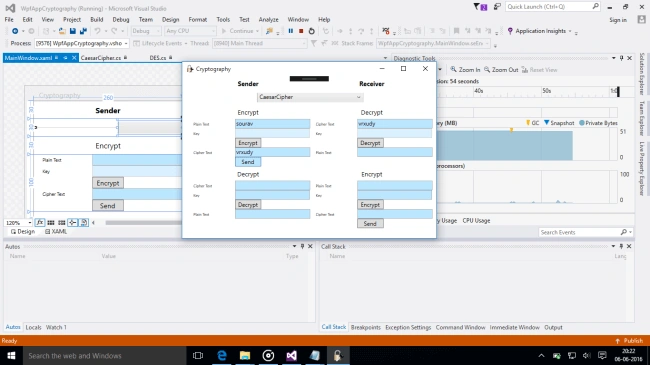Switch to the Locals tab
The height and width of the screenshot is (365, 650).
pyautogui.click(x=33, y=327)
